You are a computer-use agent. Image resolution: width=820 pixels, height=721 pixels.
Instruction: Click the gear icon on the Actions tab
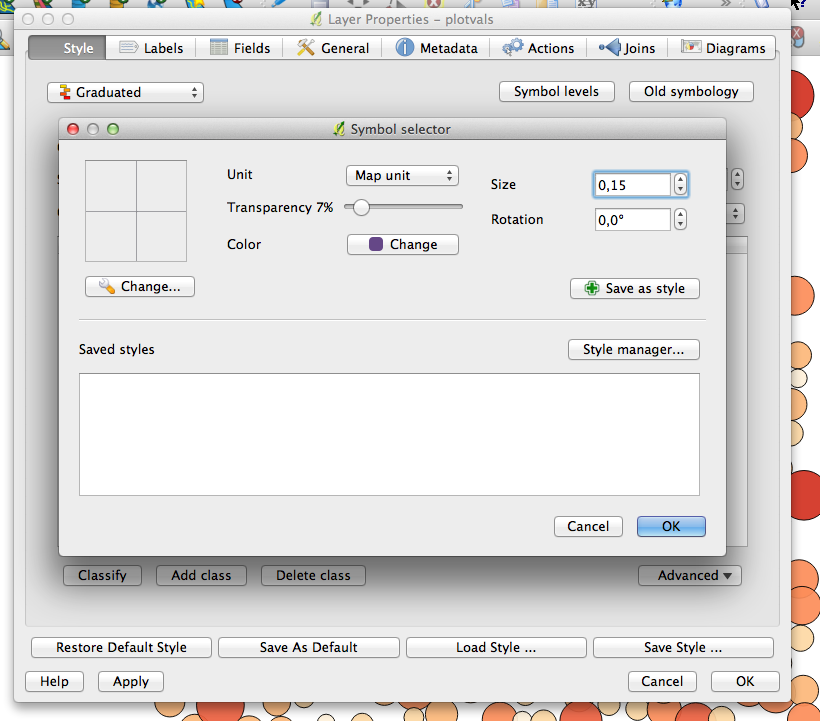[x=513, y=47]
